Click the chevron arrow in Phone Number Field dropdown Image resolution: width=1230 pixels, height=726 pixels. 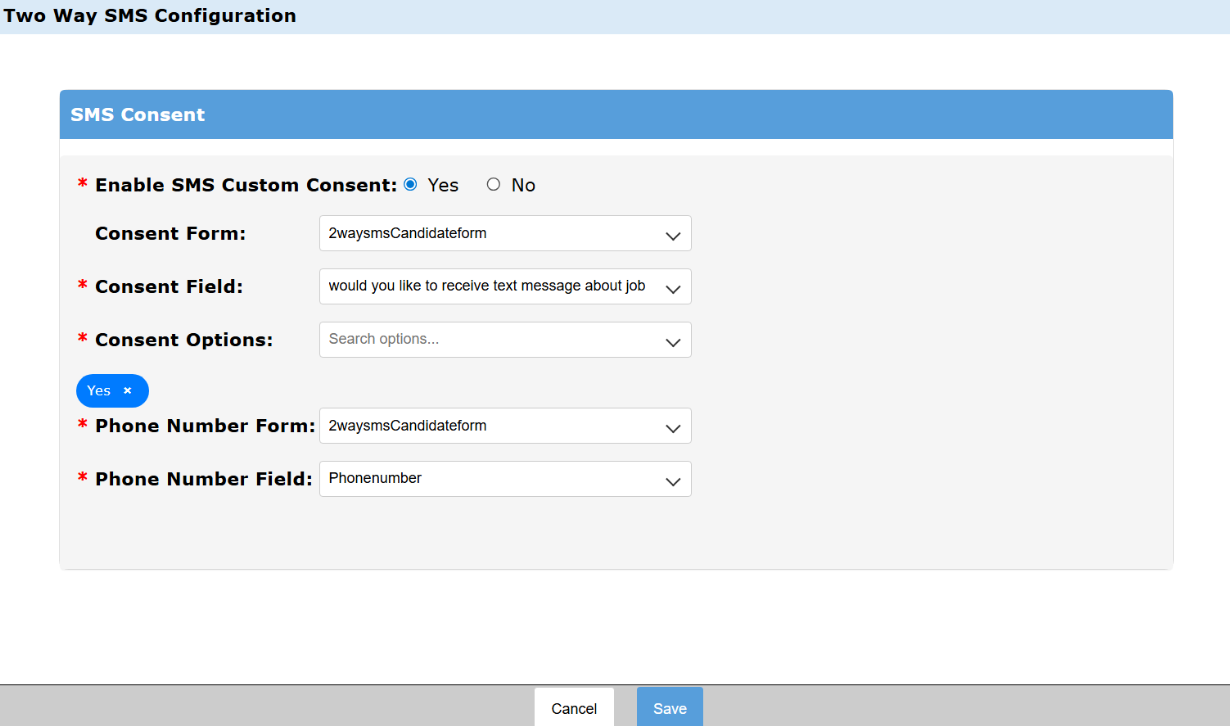click(673, 481)
